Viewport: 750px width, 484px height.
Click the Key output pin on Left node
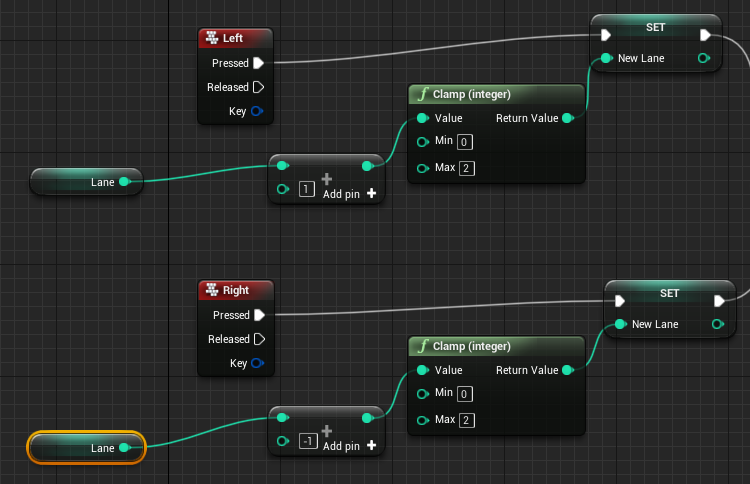(x=258, y=111)
